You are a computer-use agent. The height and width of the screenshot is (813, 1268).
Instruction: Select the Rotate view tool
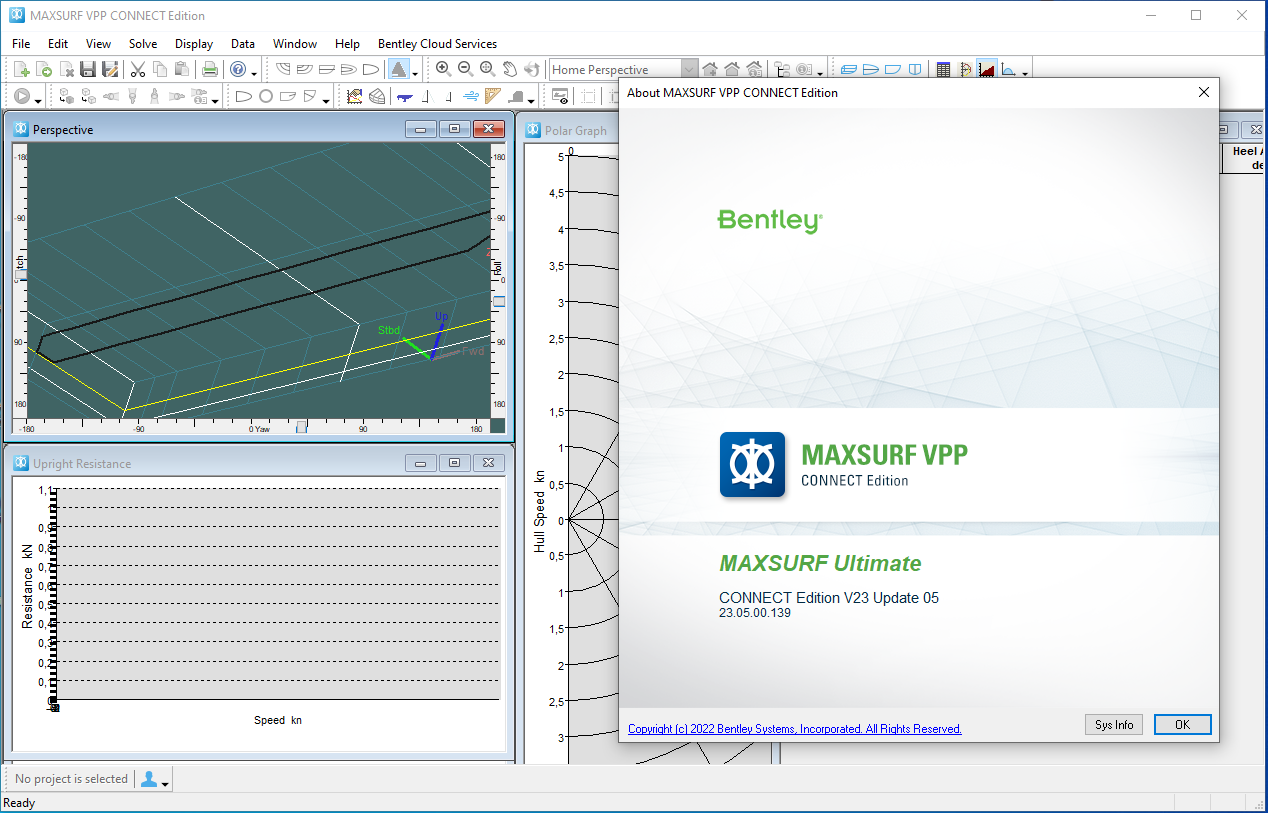pyautogui.click(x=531, y=68)
